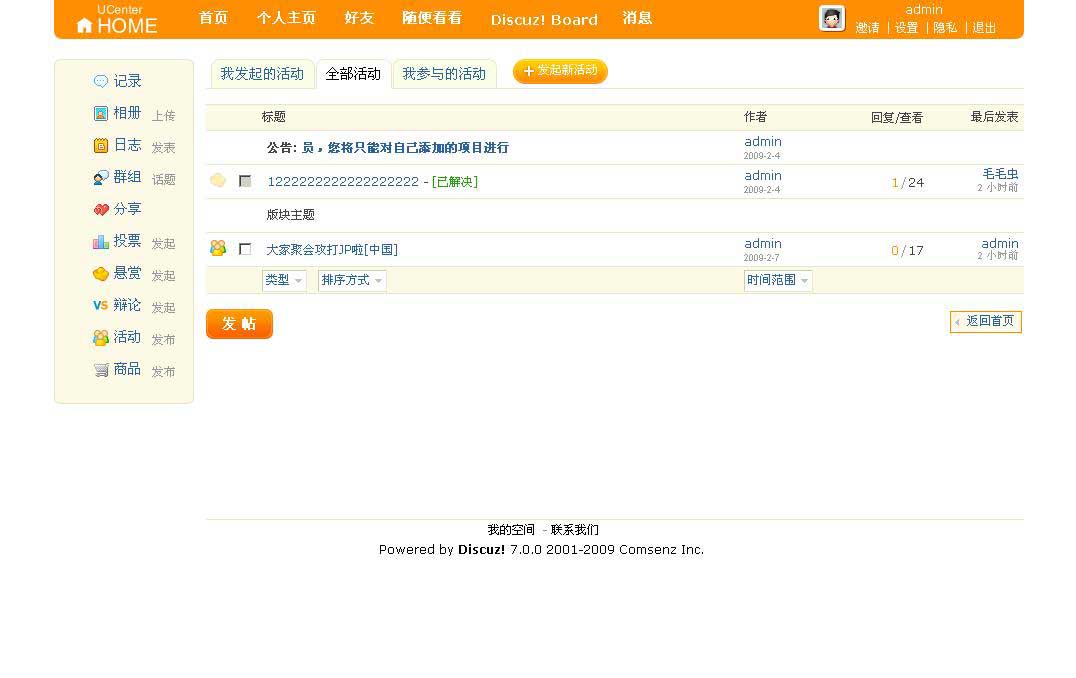The width and height of the screenshot is (1076, 678).
Task: Click the 日志 journal icon
Action: 100,145
